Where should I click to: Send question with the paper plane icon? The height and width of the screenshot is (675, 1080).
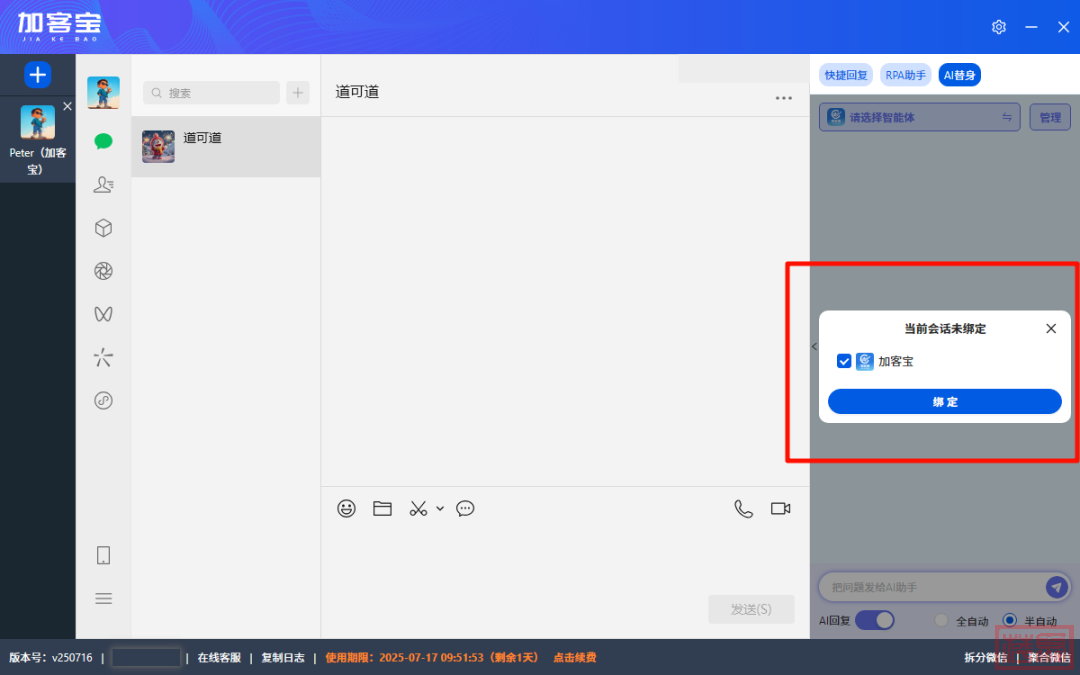[x=1055, y=587]
